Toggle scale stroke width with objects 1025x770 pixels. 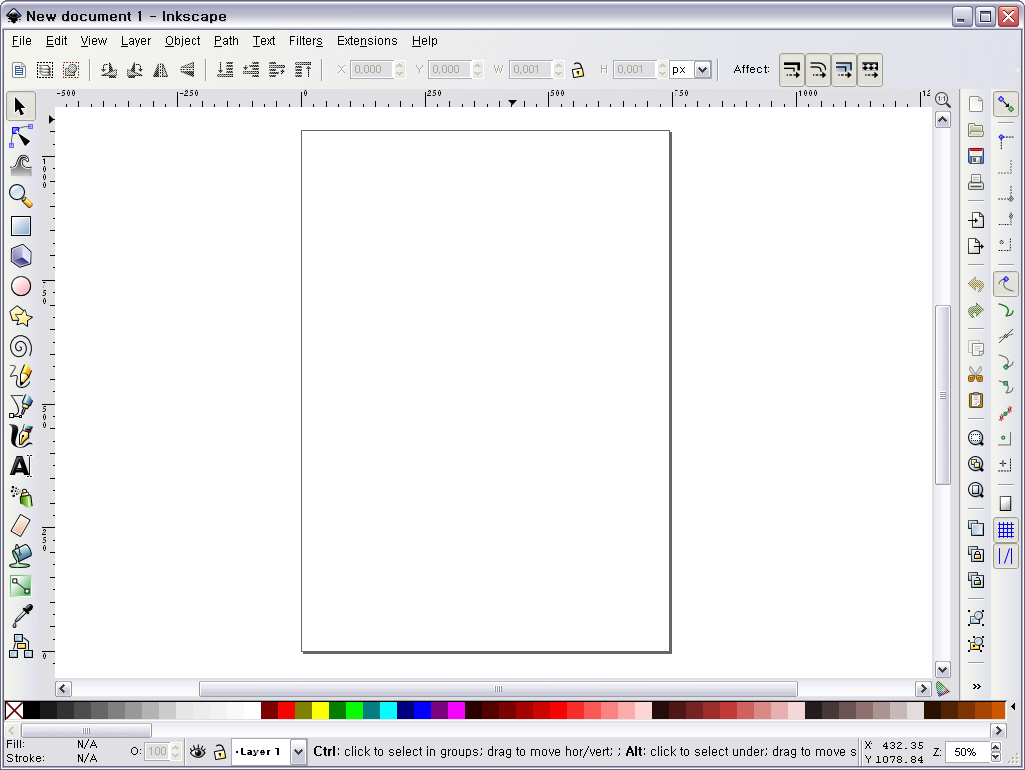point(792,69)
